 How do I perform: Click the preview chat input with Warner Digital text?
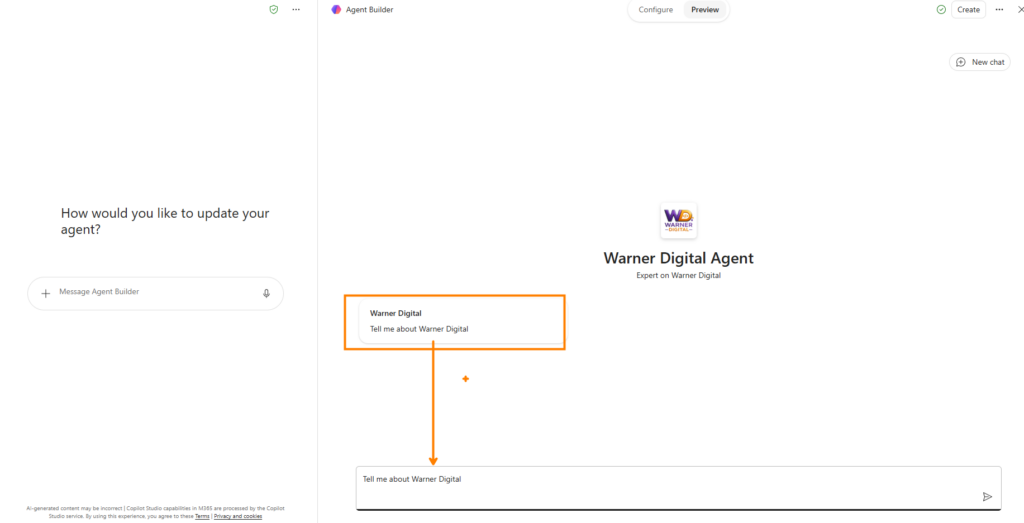[679, 488]
